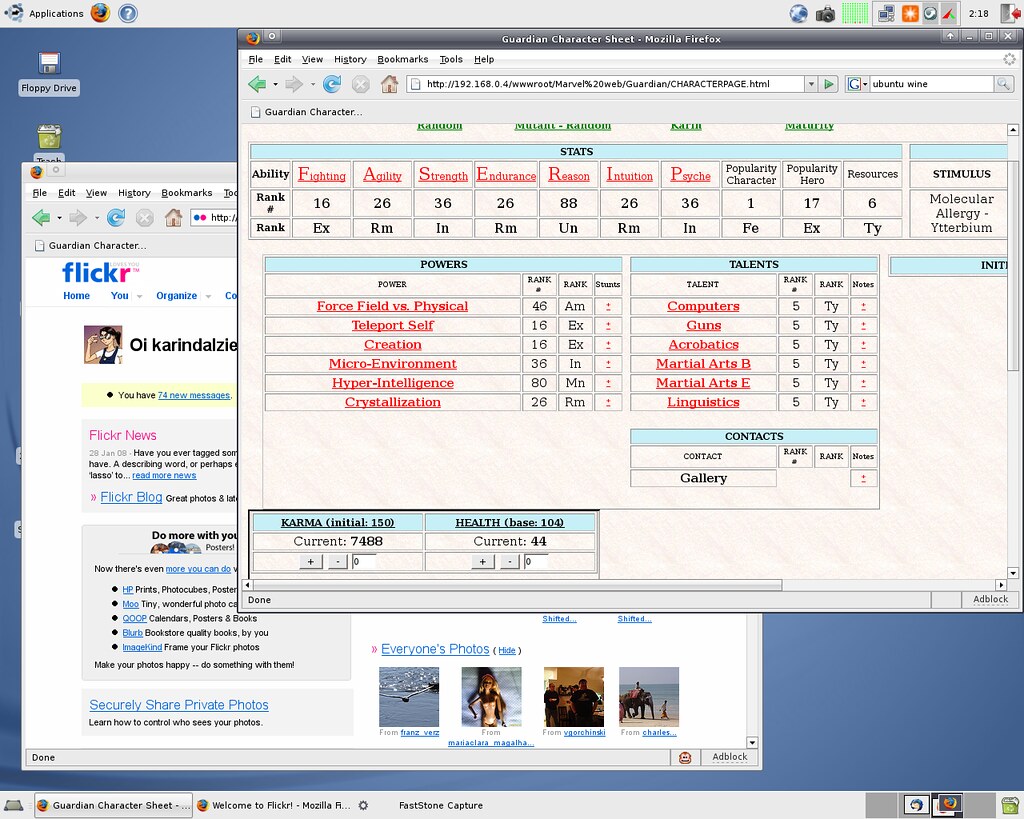Switch to Welcome to Flickr taskbar window
Screen dimensions: 1024x819
(273, 805)
